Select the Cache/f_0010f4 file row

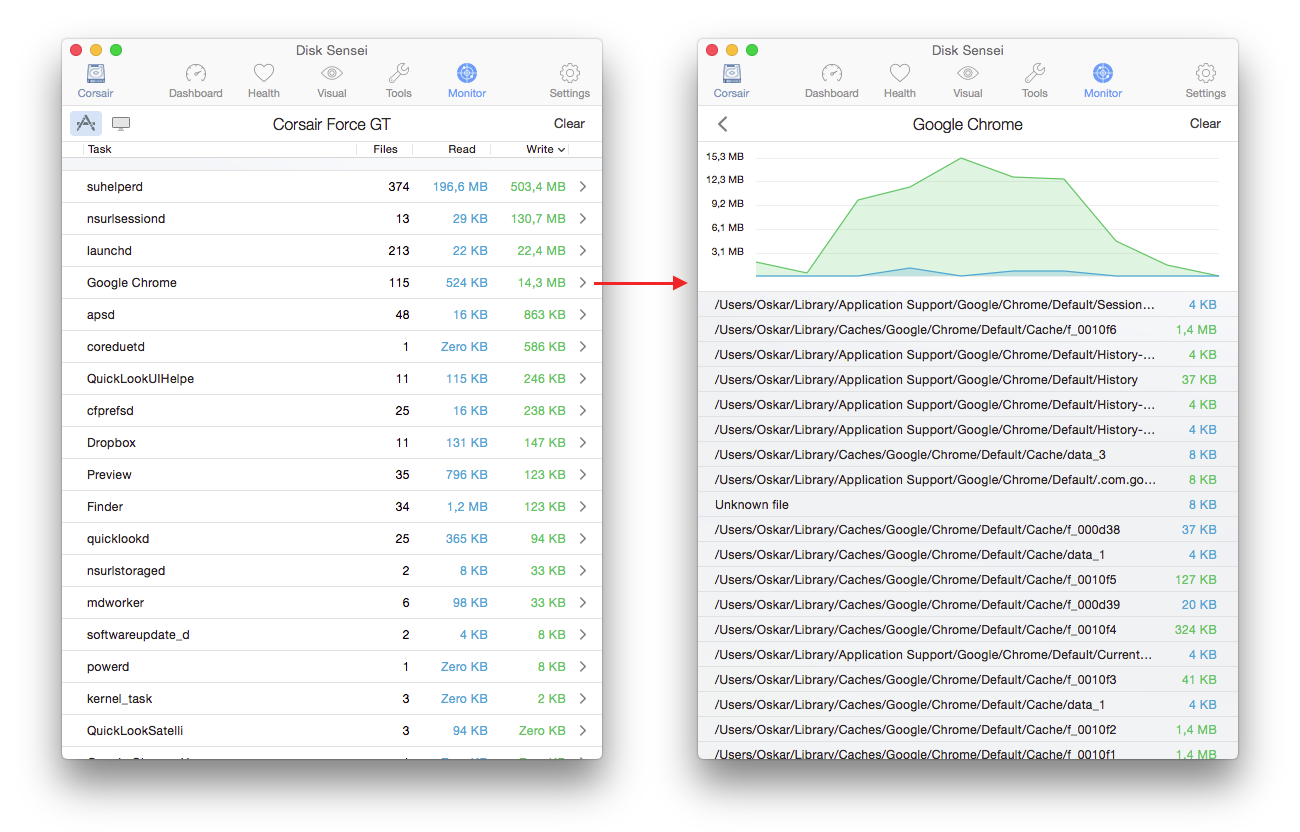pyautogui.click(x=968, y=630)
